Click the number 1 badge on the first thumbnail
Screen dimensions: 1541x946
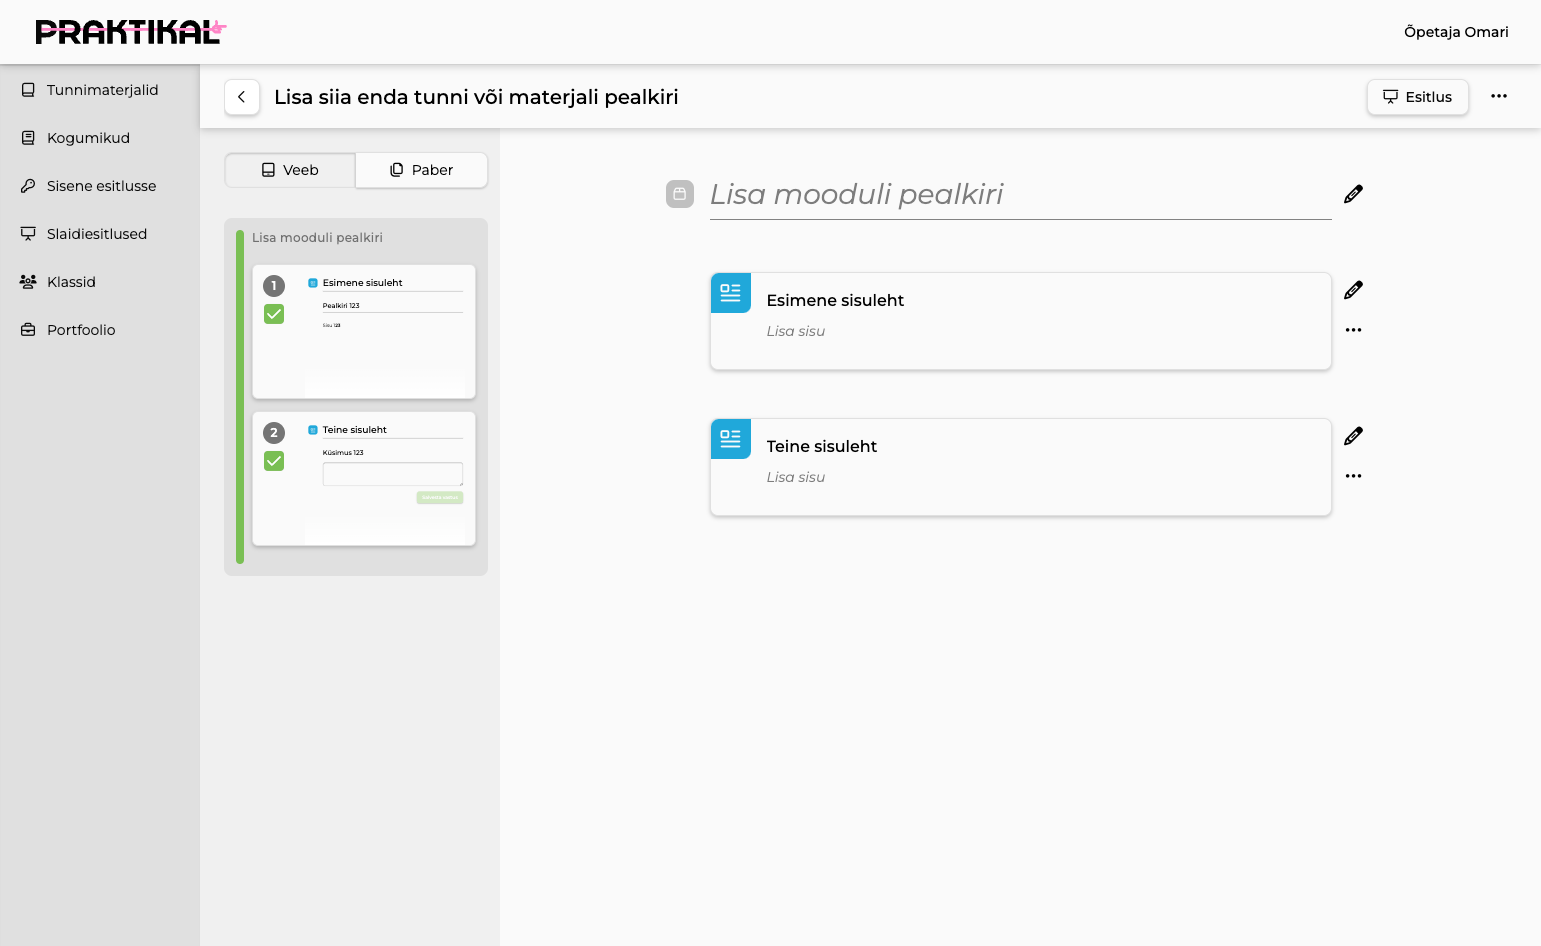click(274, 286)
